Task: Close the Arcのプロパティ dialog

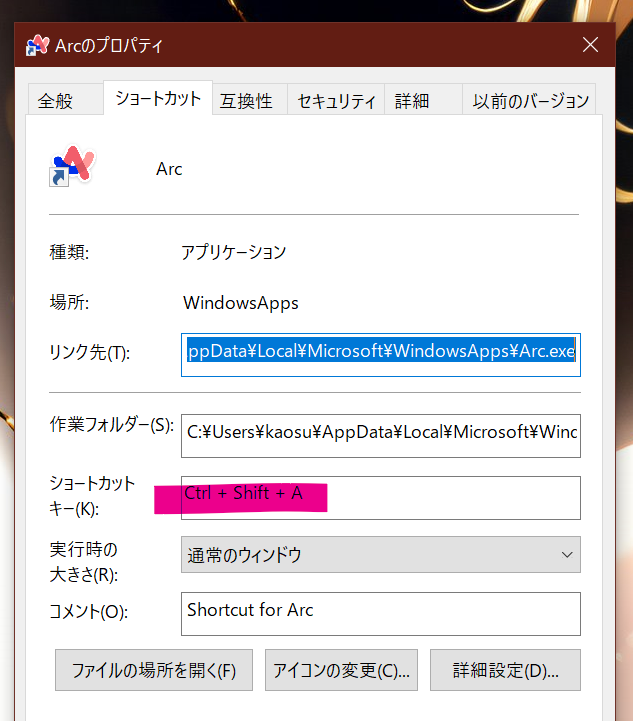Action: coord(590,45)
